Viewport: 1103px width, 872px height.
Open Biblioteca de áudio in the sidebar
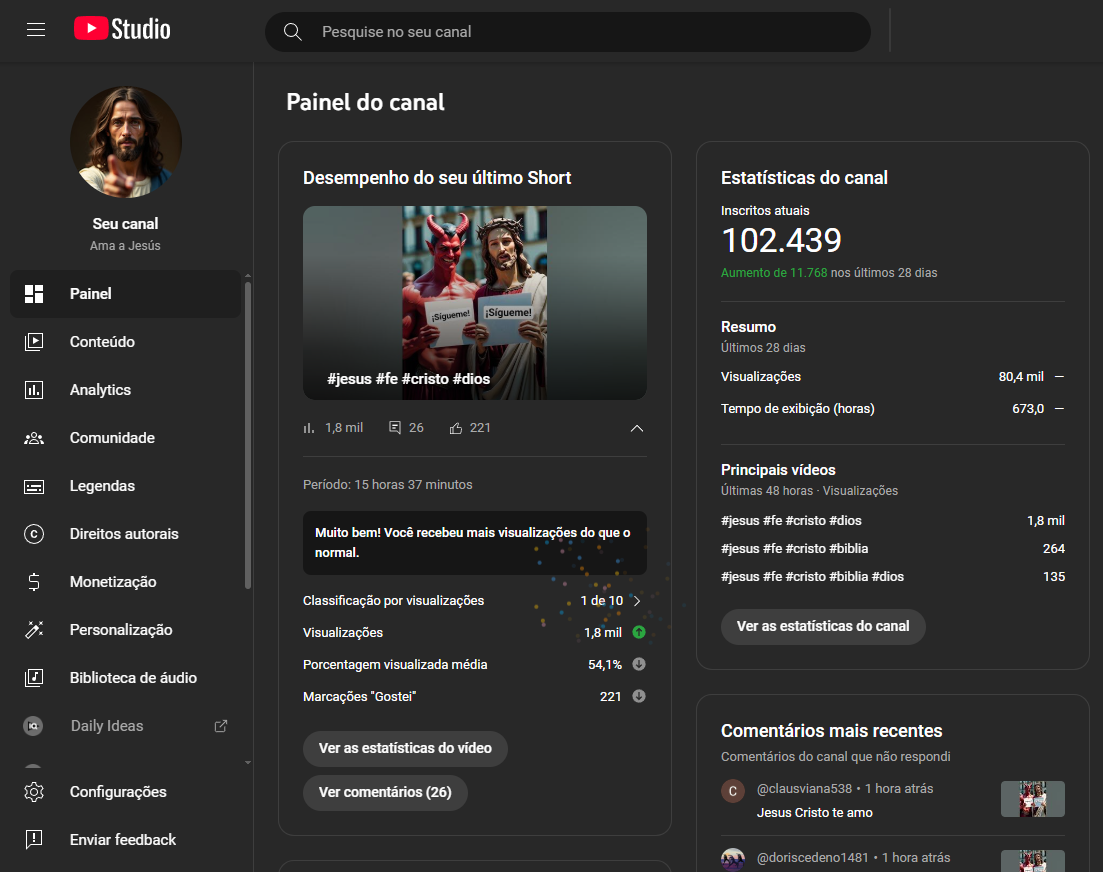pyautogui.click(x=125, y=678)
